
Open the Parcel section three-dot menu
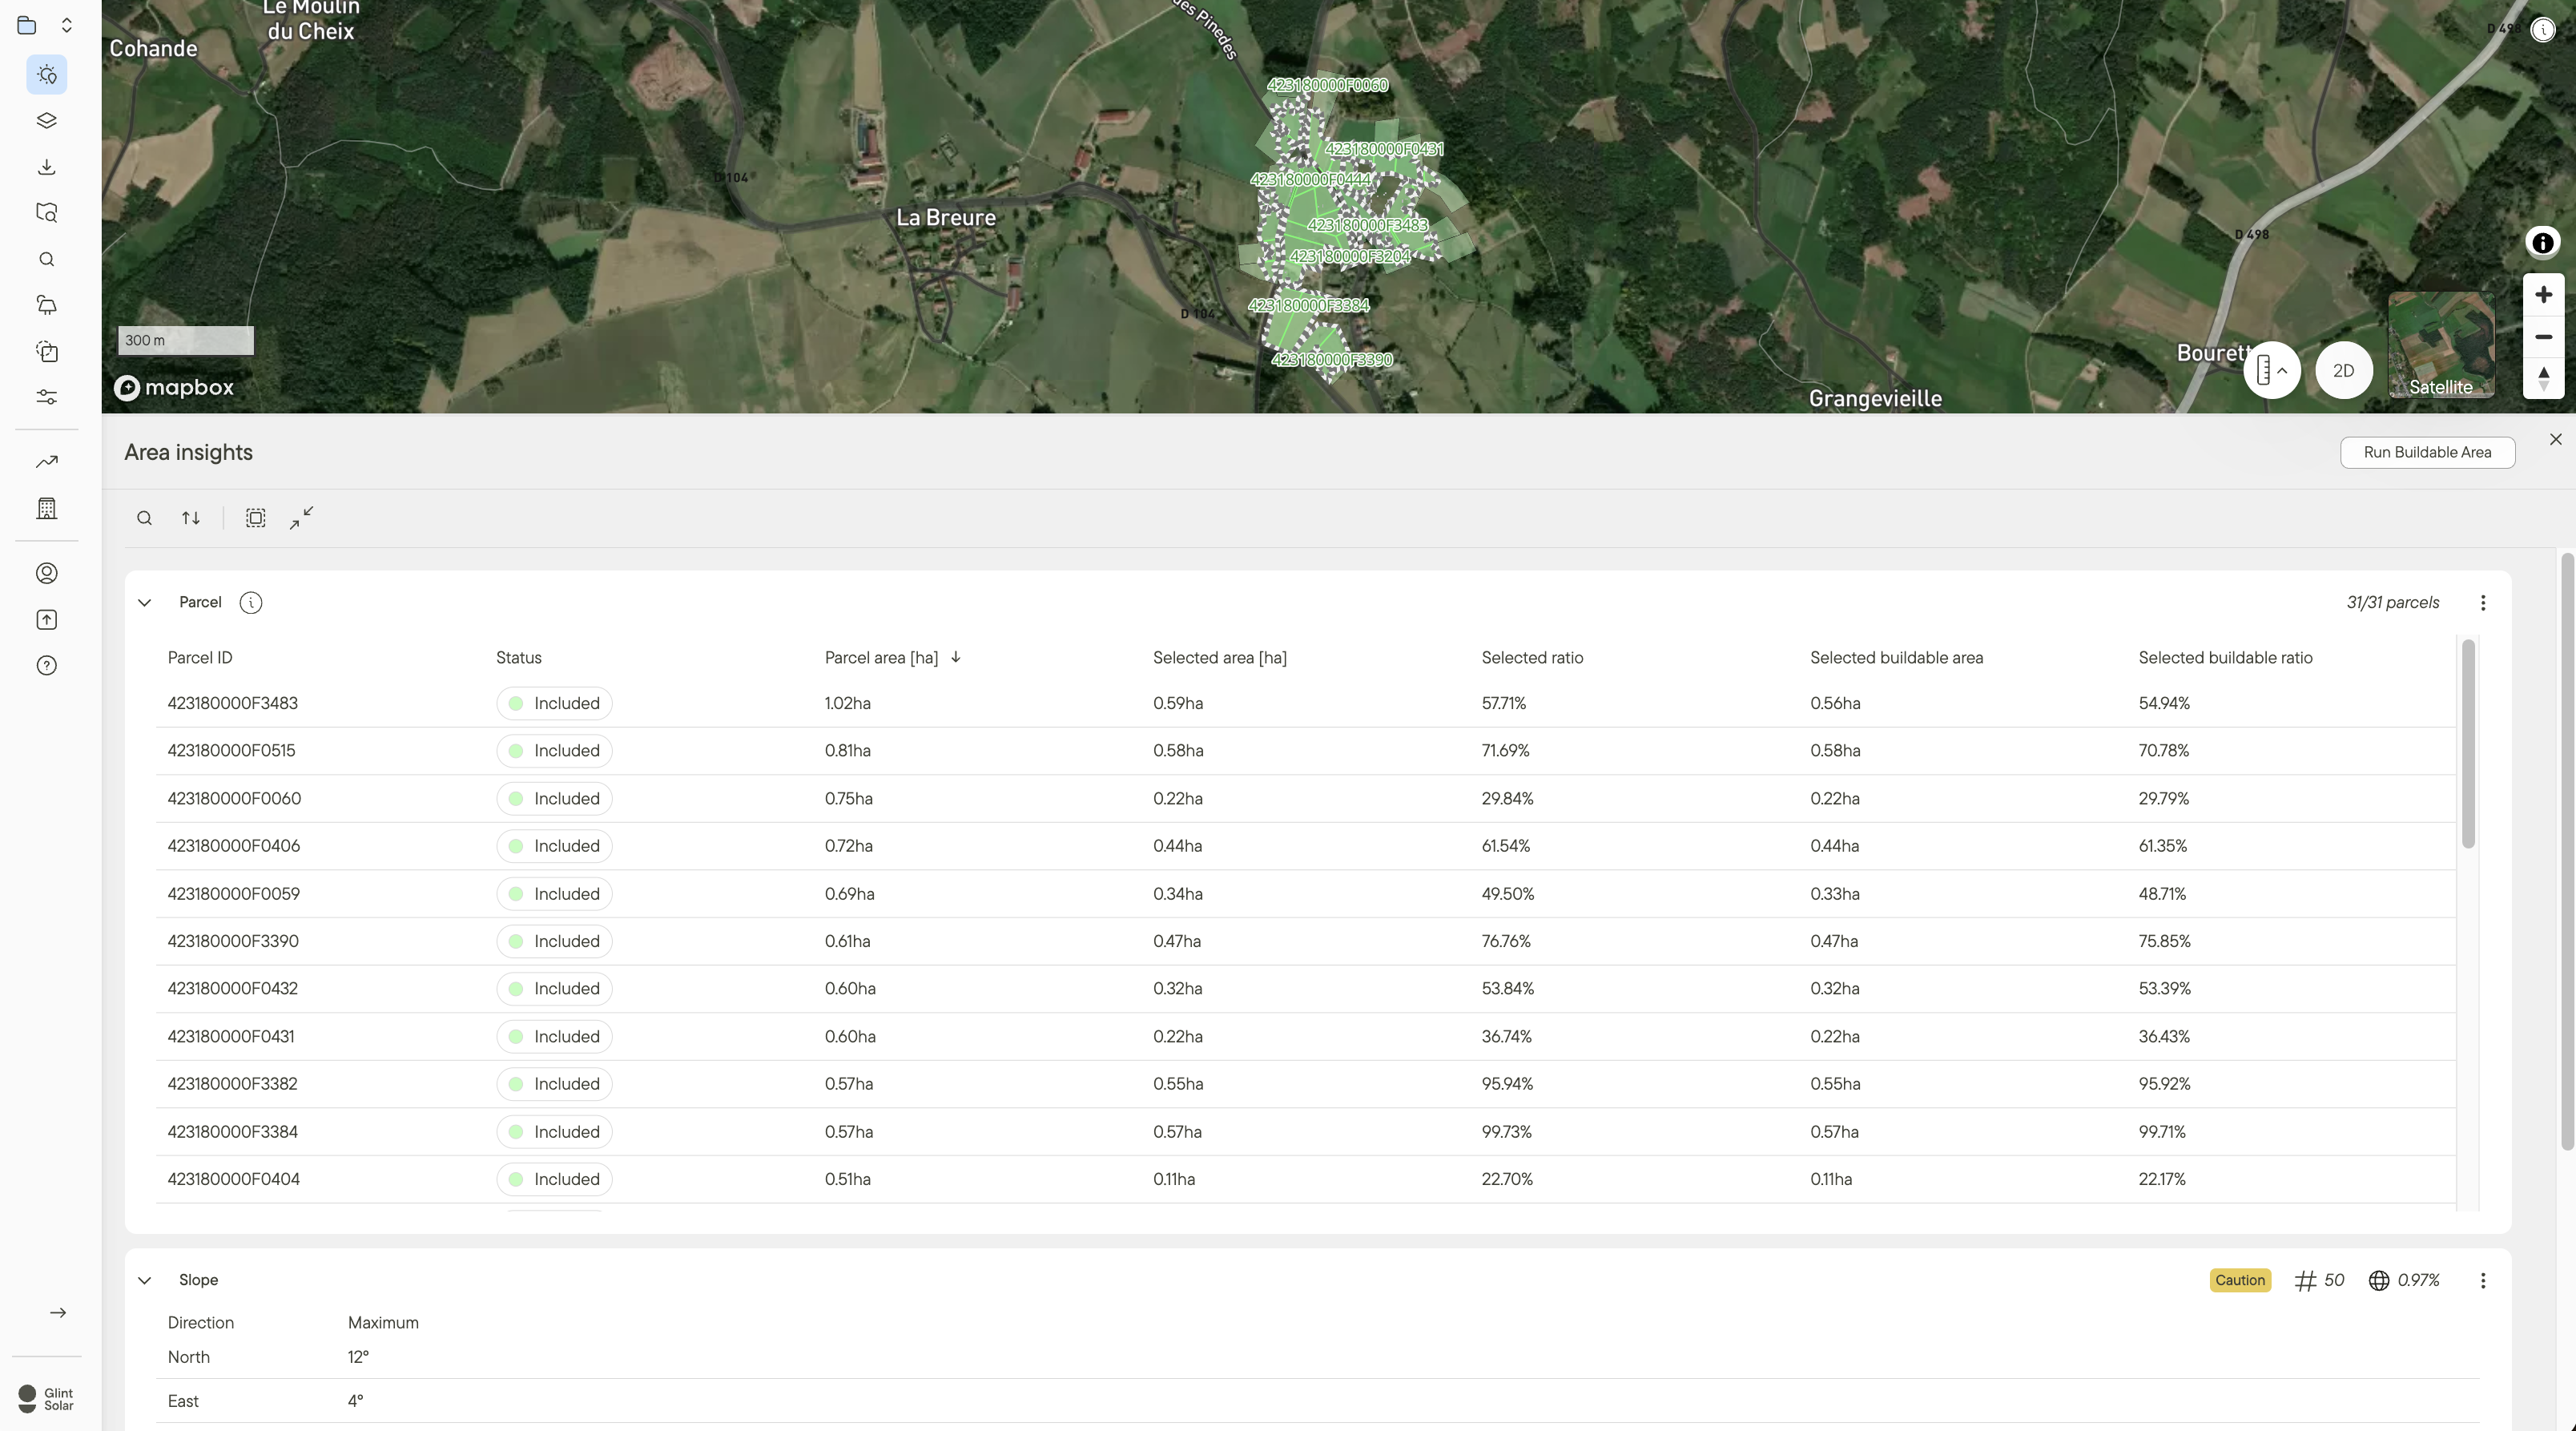2482,603
